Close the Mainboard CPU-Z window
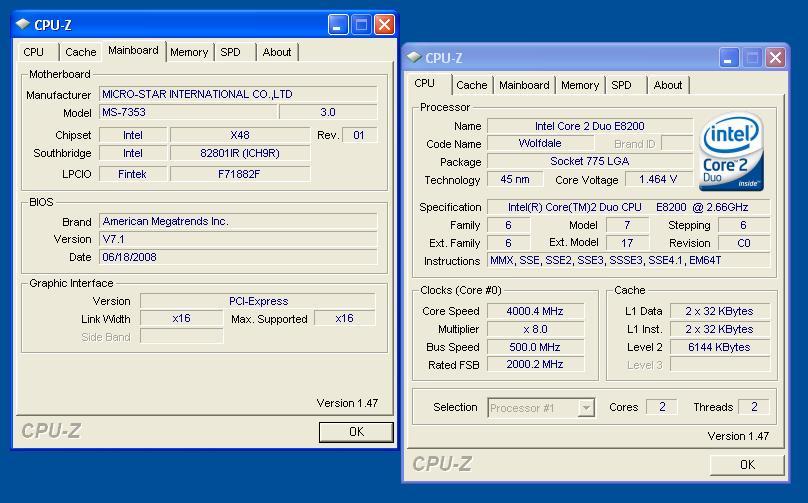This screenshot has width=808, height=503. point(384,24)
